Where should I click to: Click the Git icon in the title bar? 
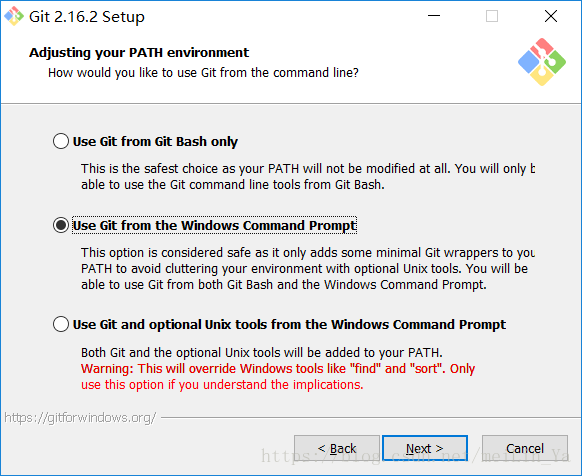click(14, 16)
